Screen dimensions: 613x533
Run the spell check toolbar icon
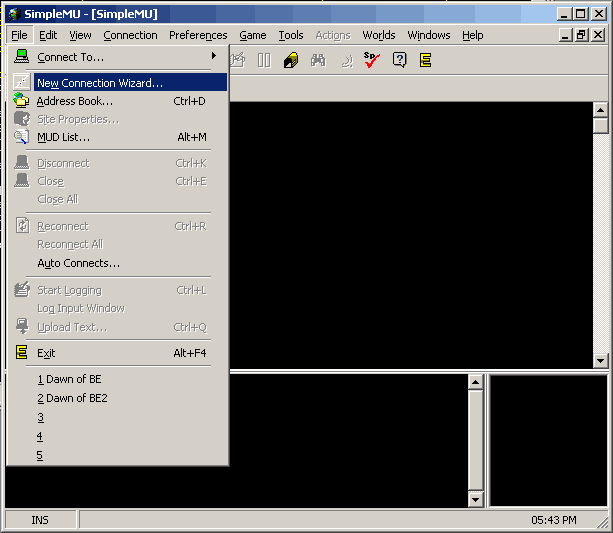point(371,60)
